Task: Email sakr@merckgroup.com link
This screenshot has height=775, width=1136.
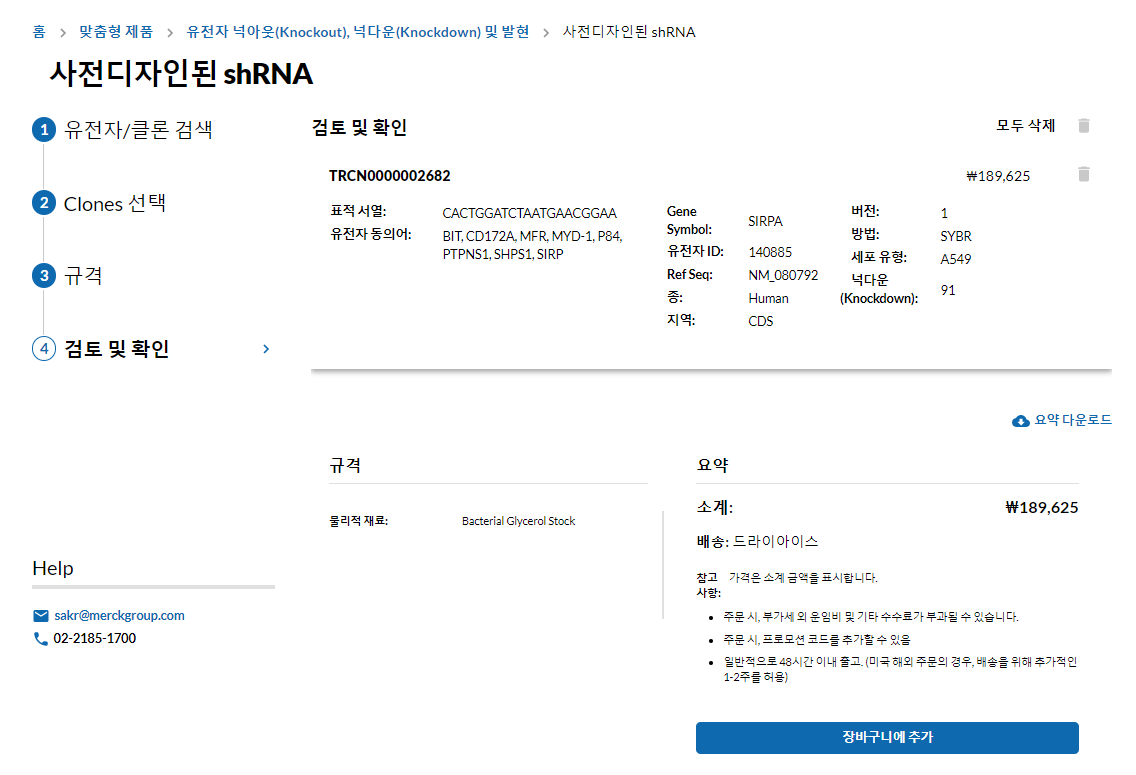Action: (x=119, y=616)
